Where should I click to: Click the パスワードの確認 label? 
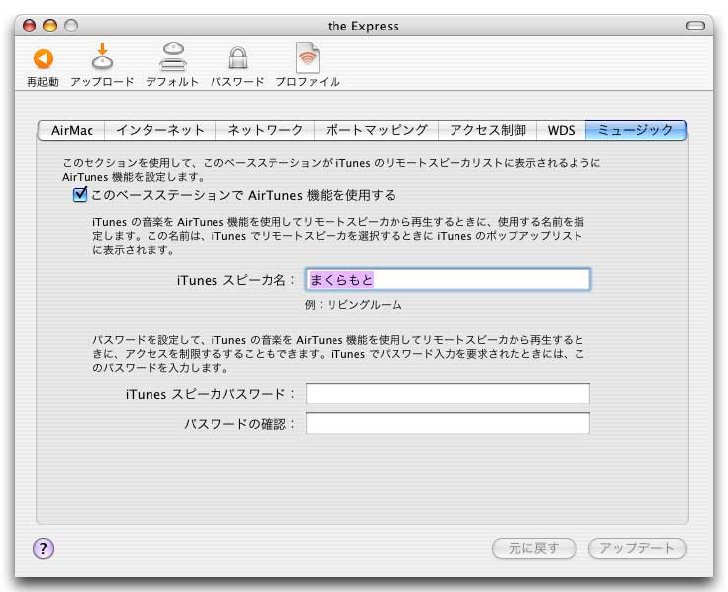click(x=240, y=424)
